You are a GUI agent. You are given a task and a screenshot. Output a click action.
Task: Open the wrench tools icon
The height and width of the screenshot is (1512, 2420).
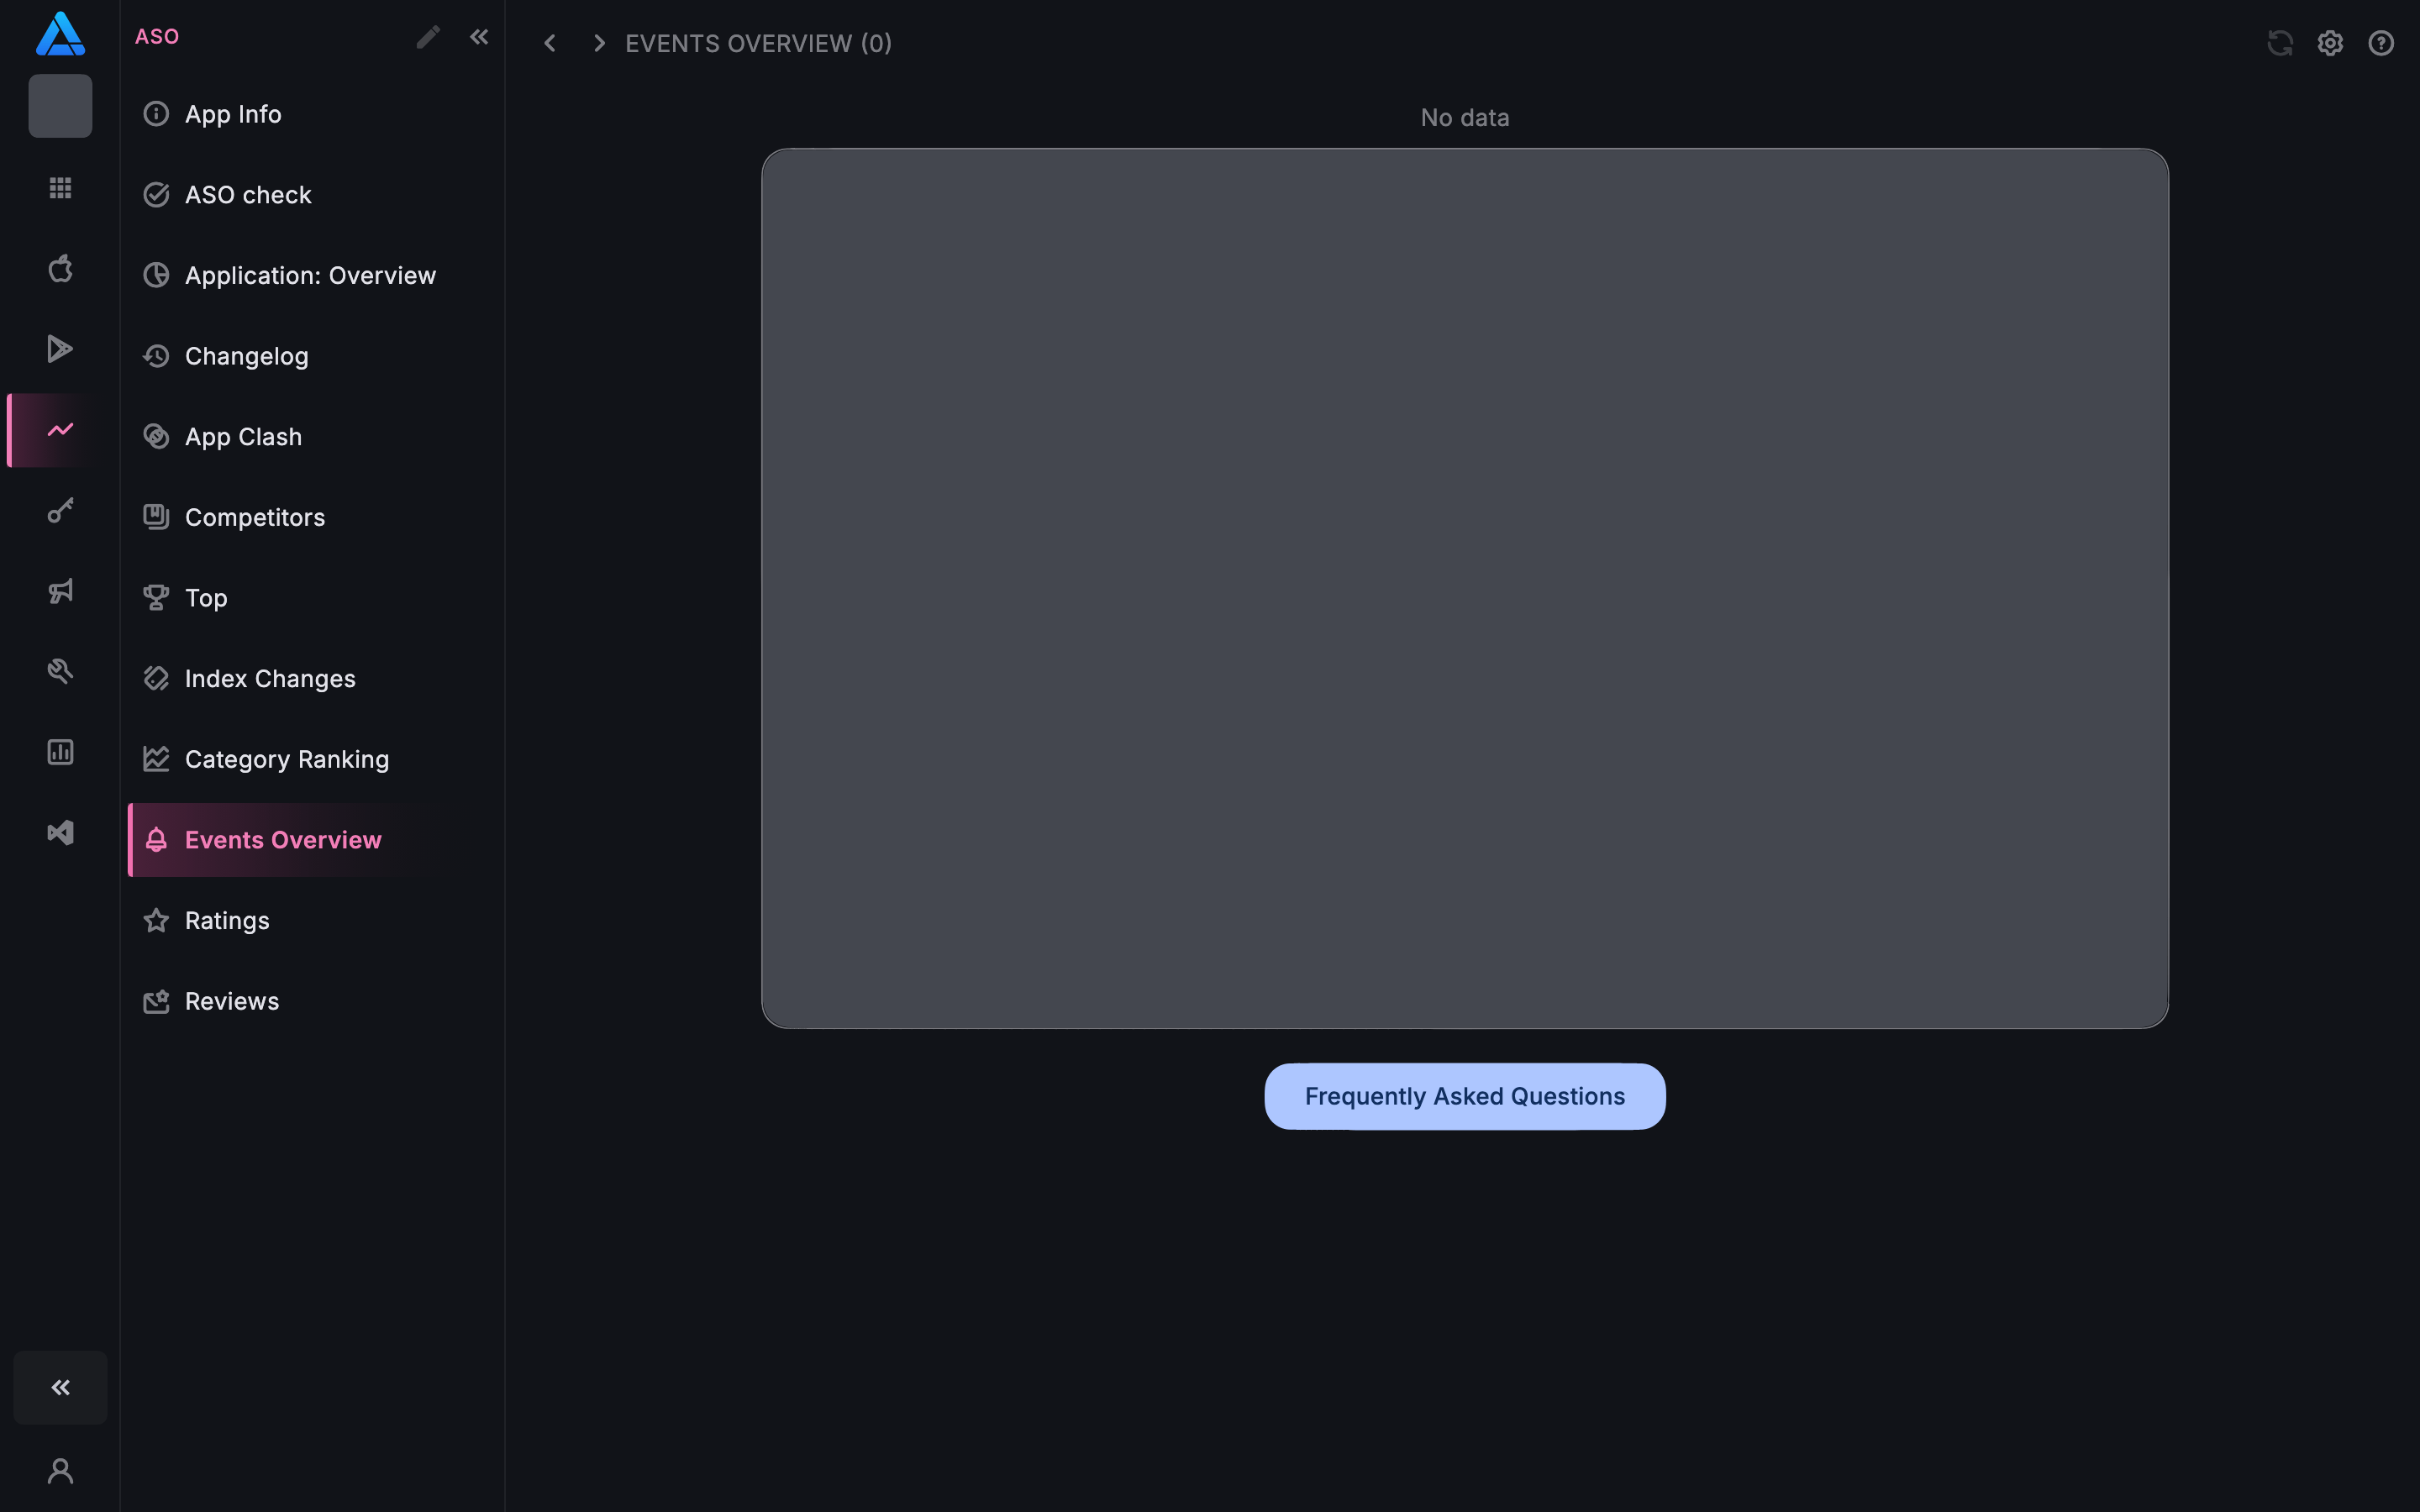pyautogui.click(x=60, y=671)
